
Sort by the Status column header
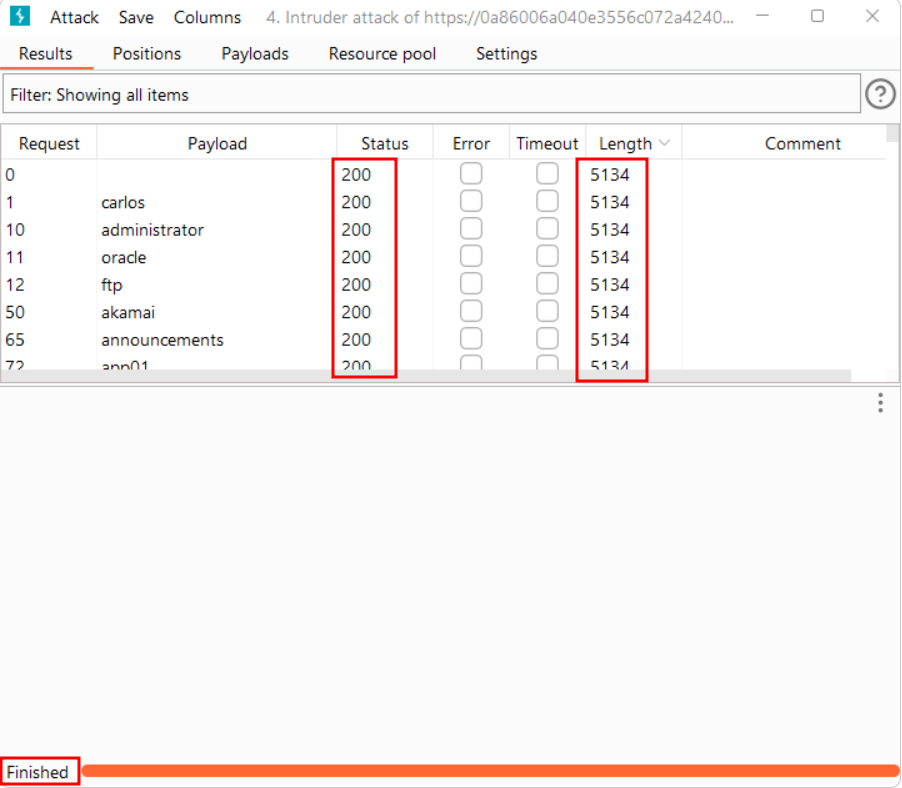[384, 143]
